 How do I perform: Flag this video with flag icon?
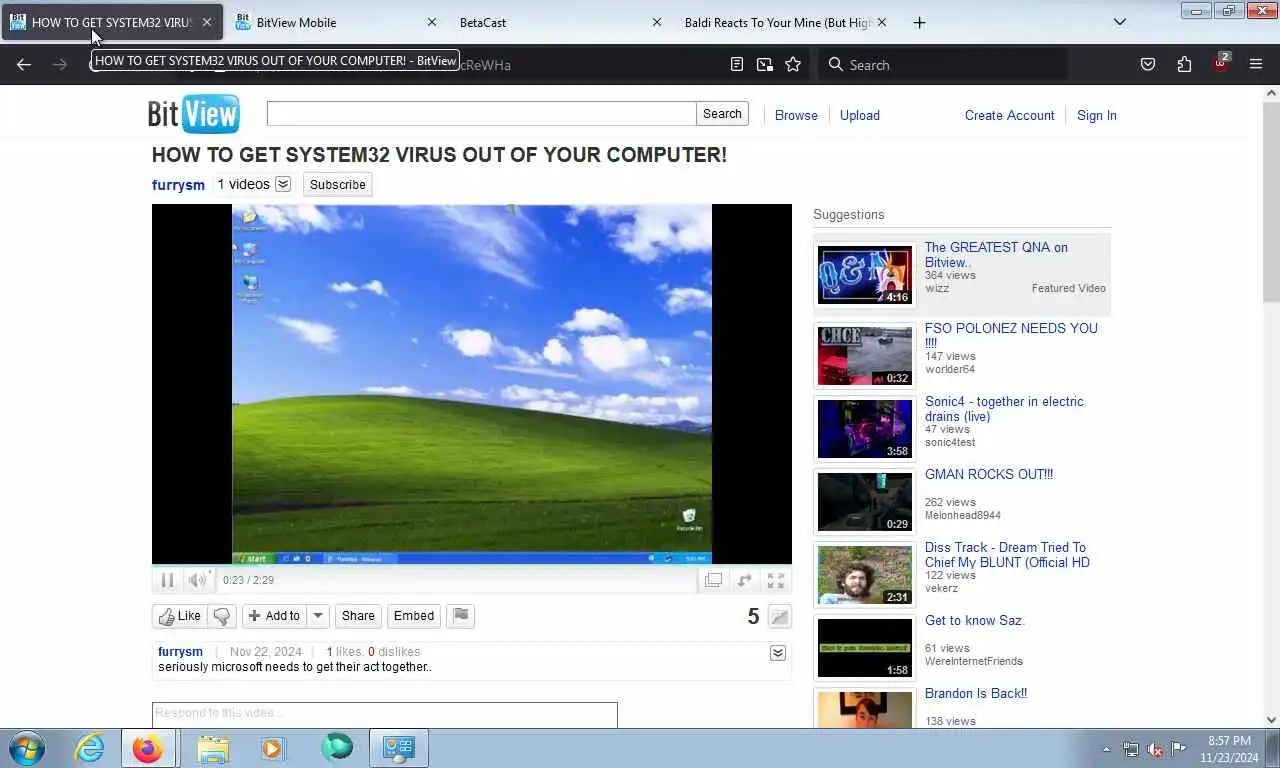460,616
